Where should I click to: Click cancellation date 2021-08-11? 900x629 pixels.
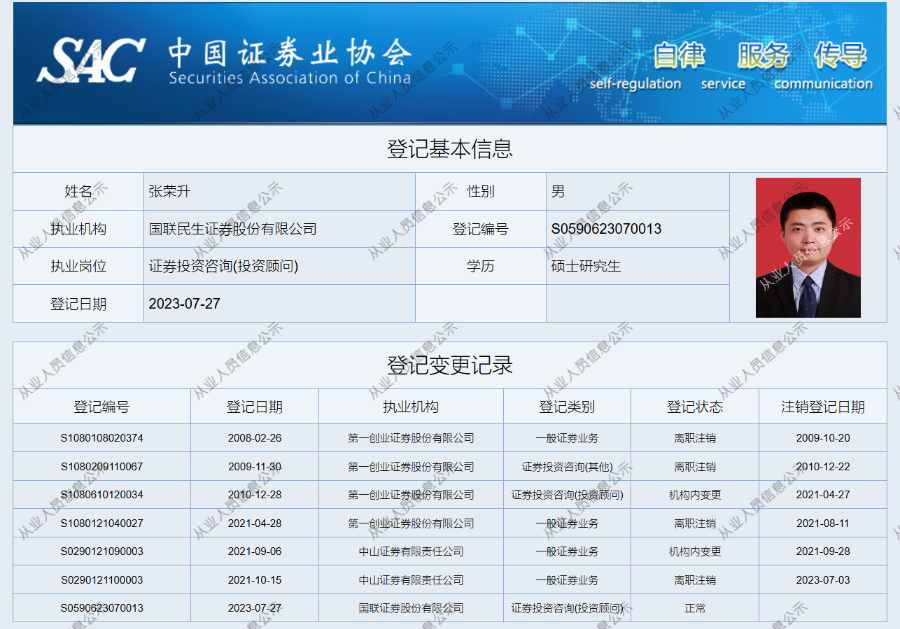[x=823, y=523]
